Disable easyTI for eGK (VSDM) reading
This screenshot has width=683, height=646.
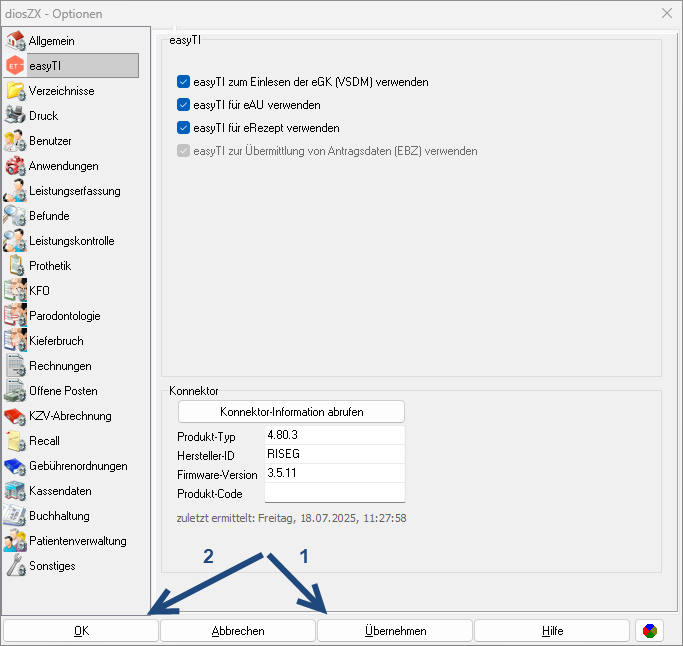pyautogui.click(x=183, y=82)
